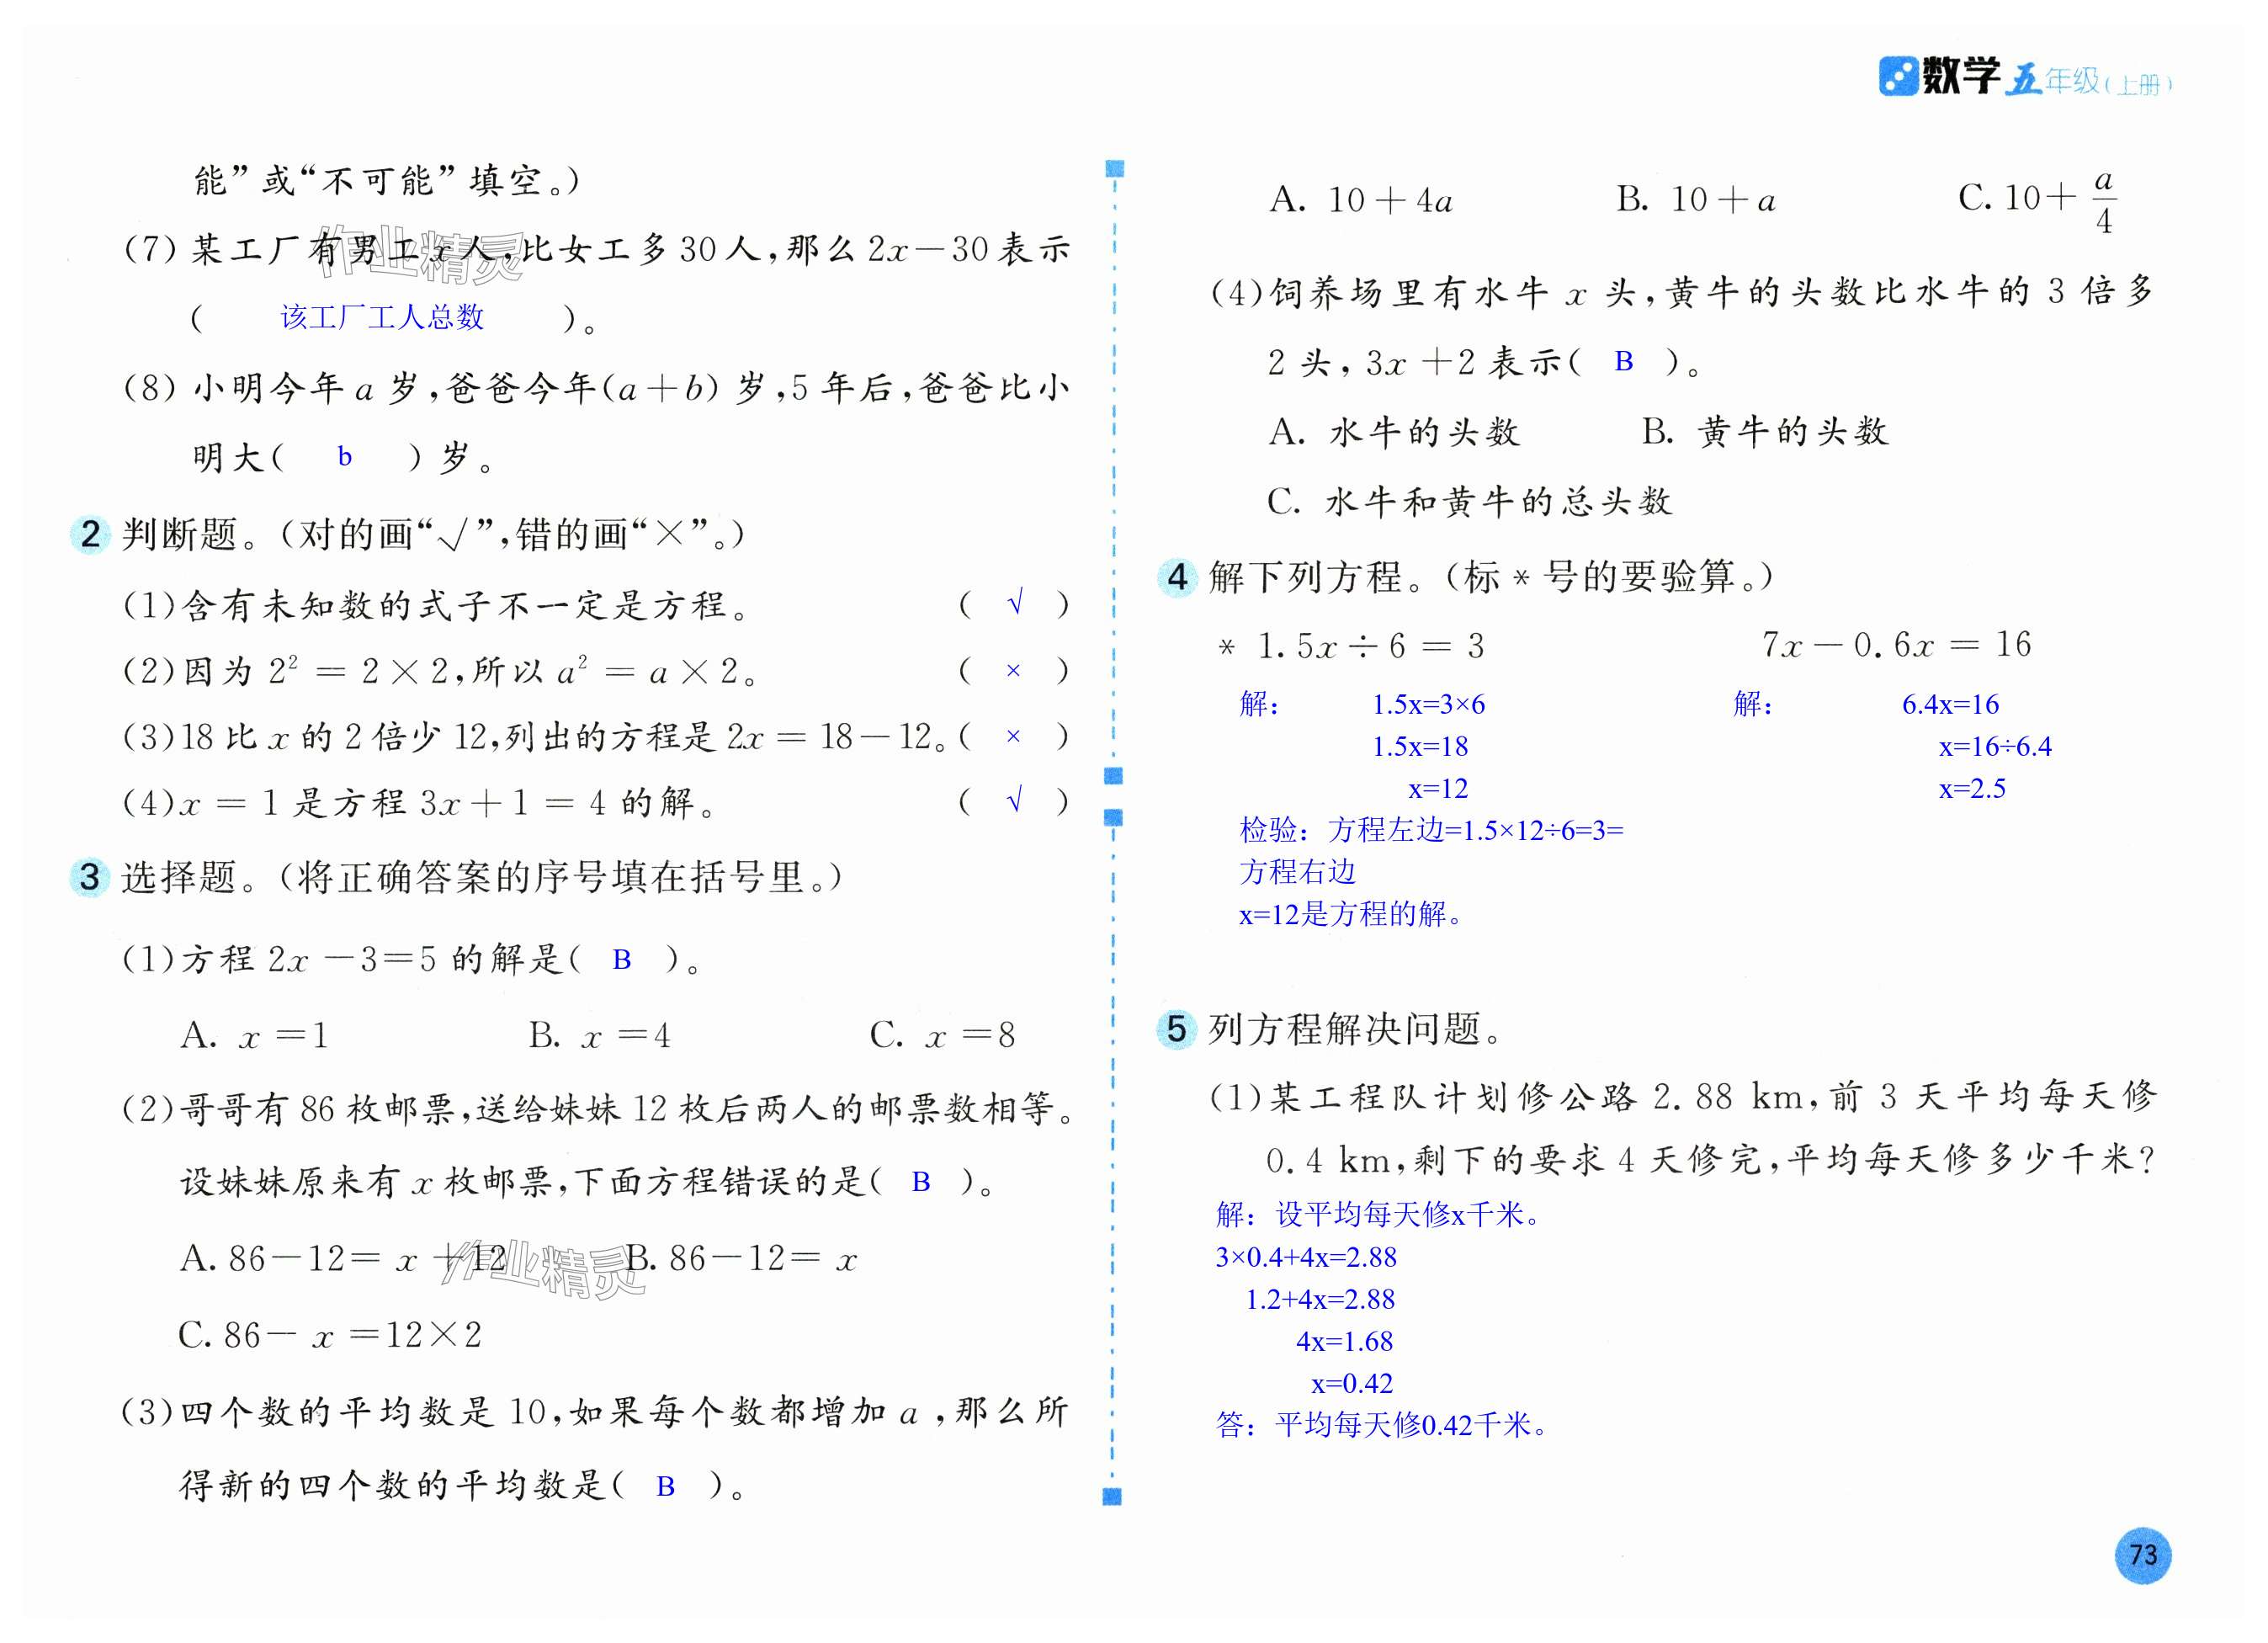Click option B. x=4

coord(600,1035)
